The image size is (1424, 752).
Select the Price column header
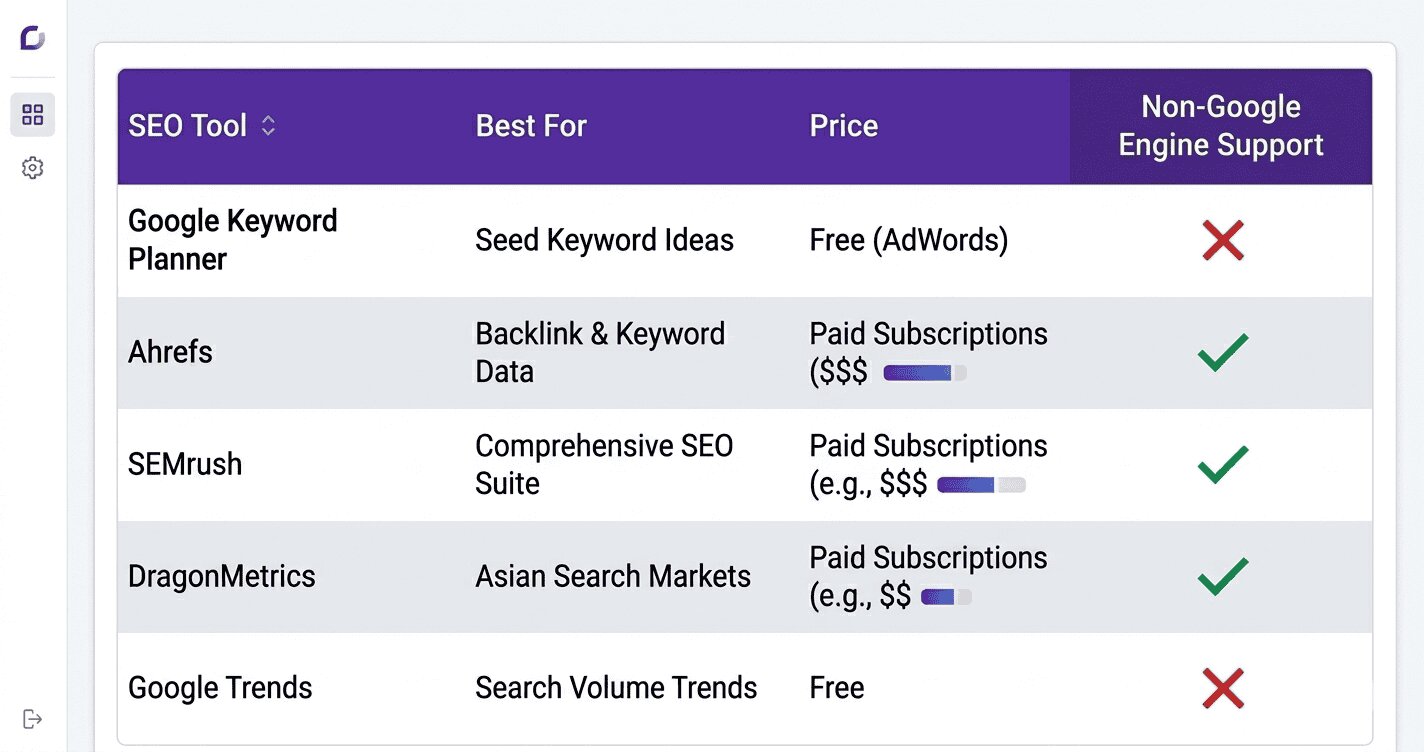click(x=844, y=126)
